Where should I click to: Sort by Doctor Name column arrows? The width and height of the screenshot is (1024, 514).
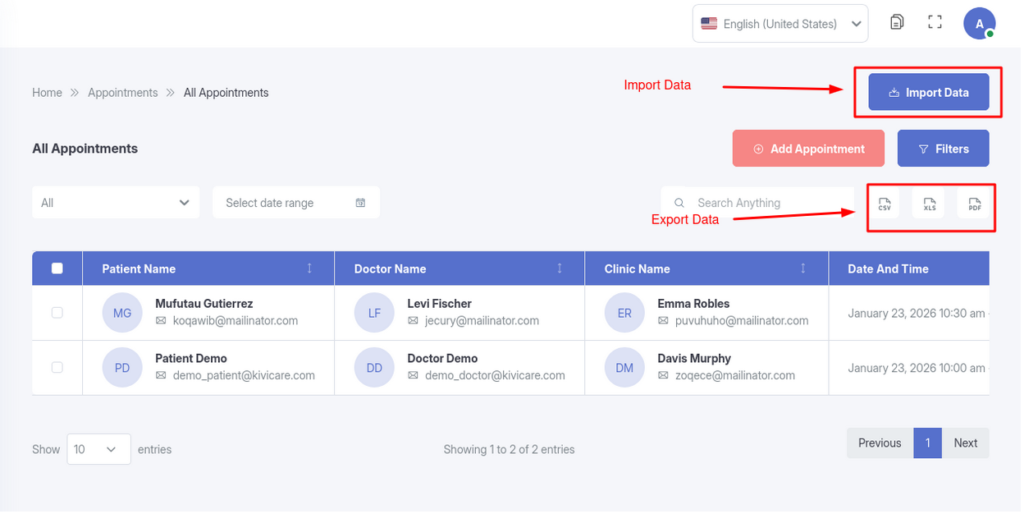click(559, 269)
